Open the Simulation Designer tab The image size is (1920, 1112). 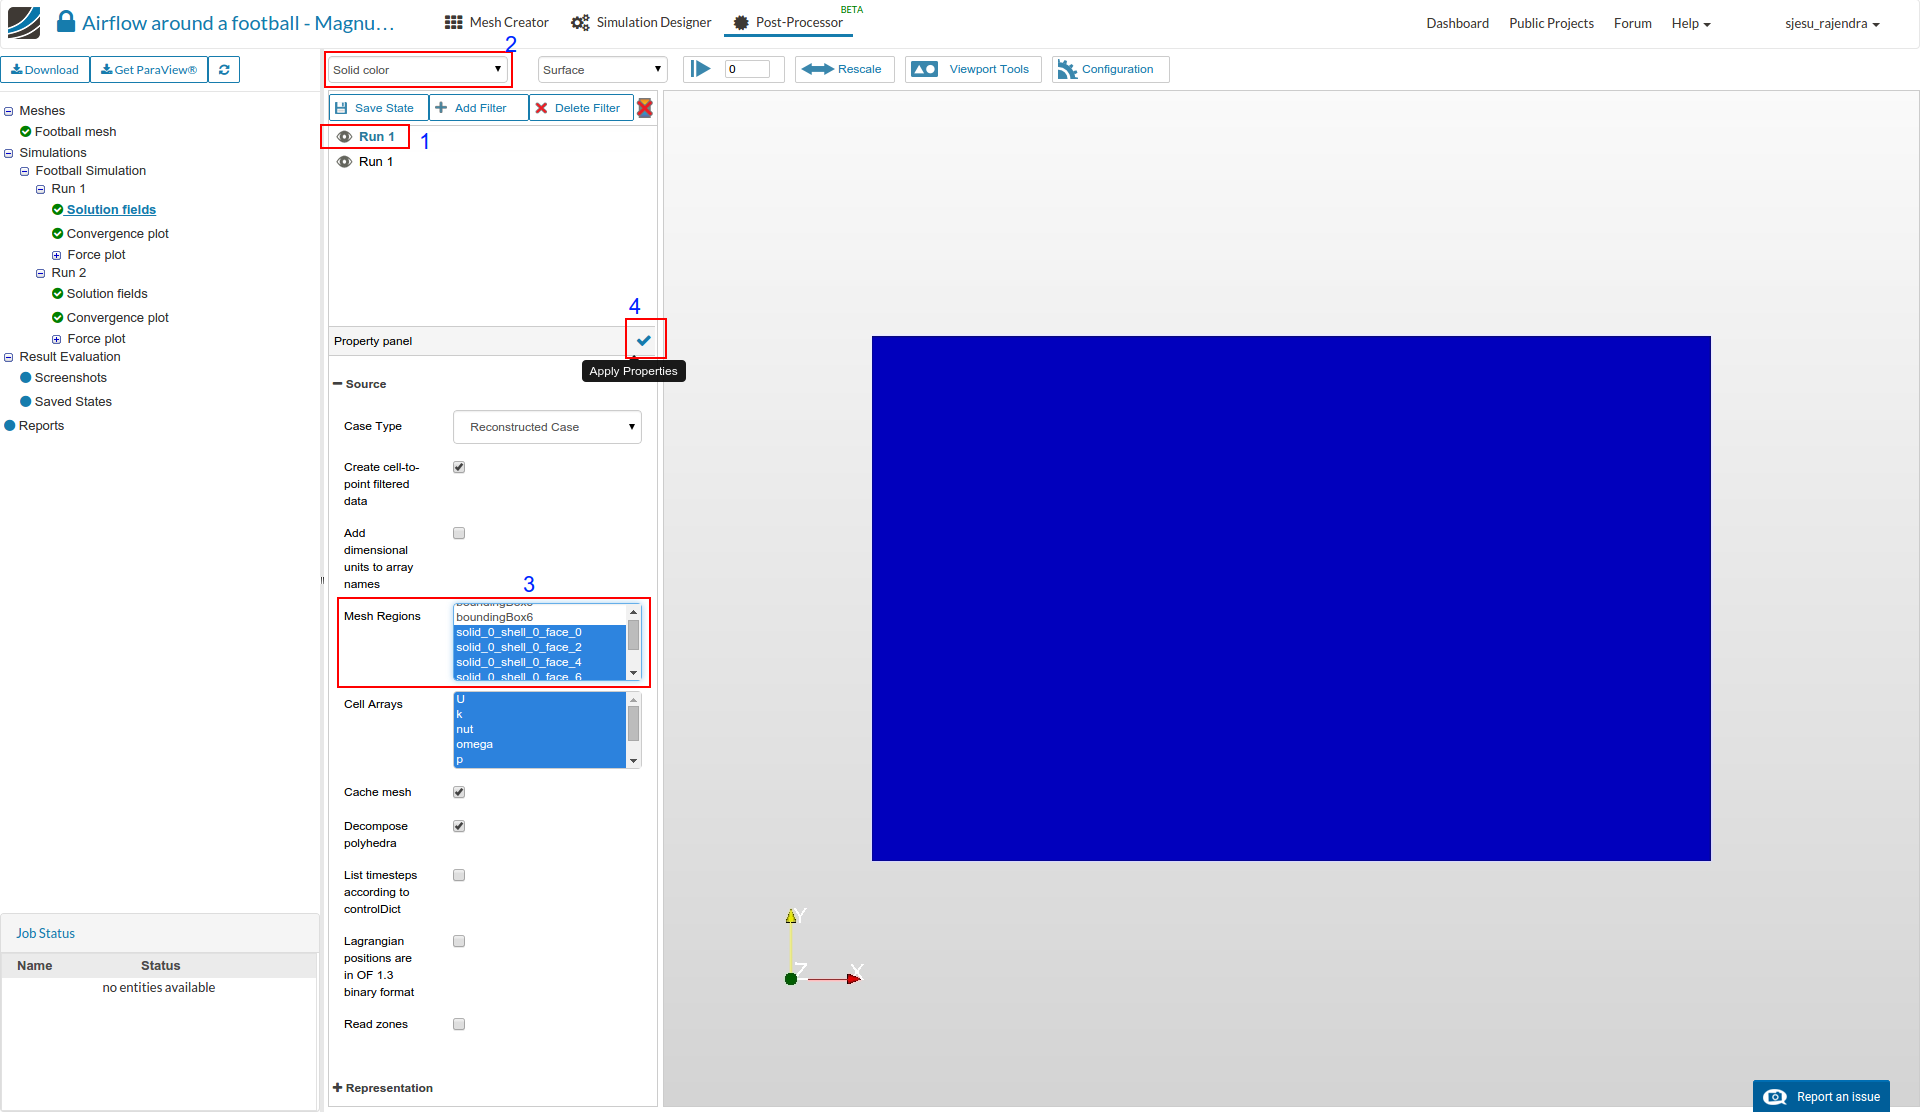click(641, 22)
